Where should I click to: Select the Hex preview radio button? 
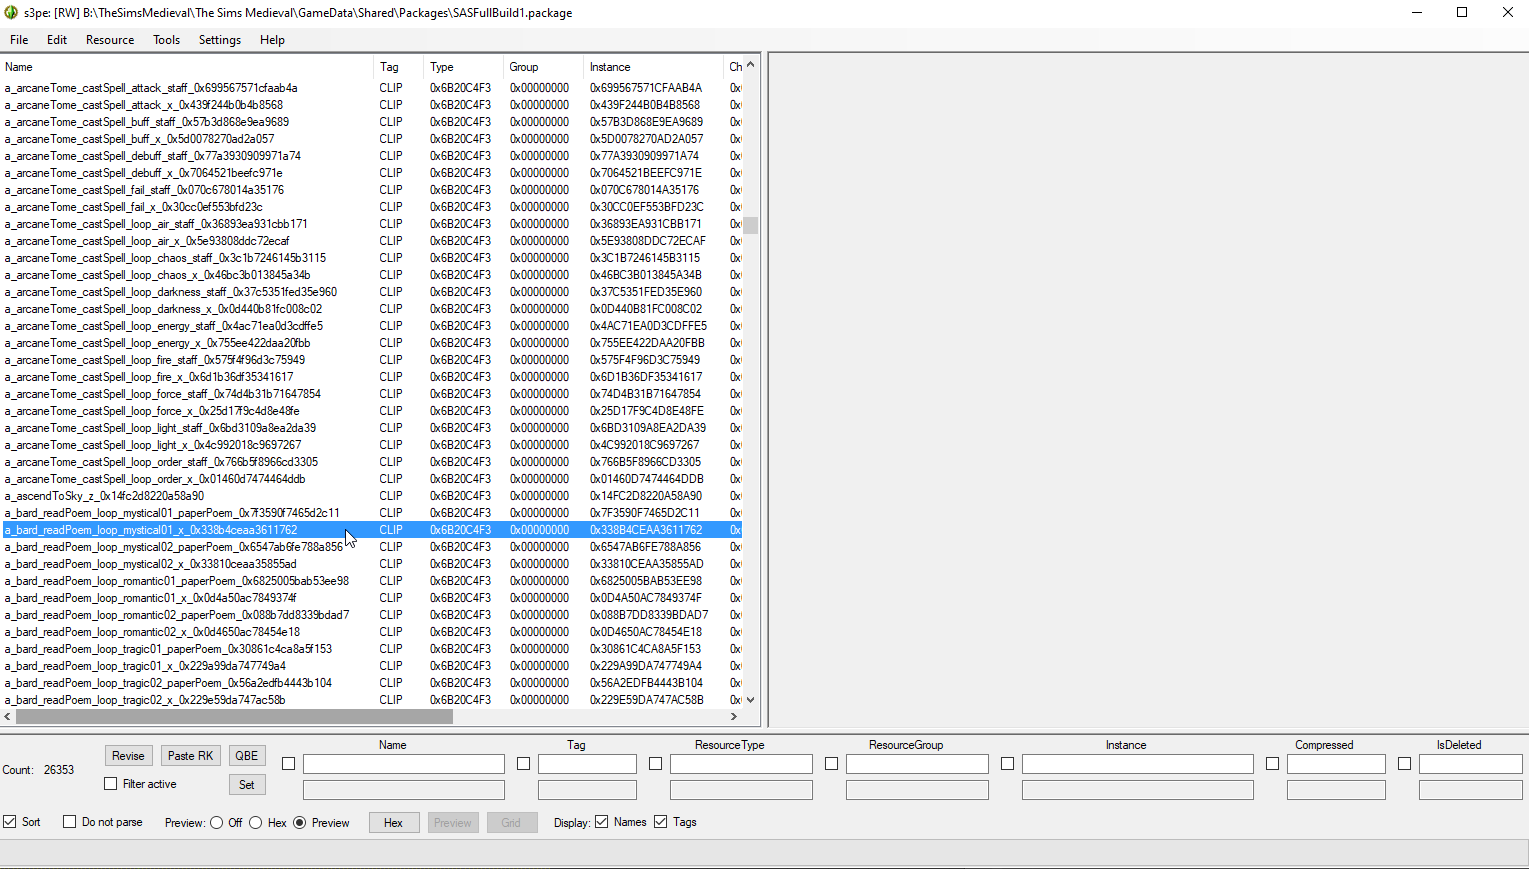pos(256,823)
